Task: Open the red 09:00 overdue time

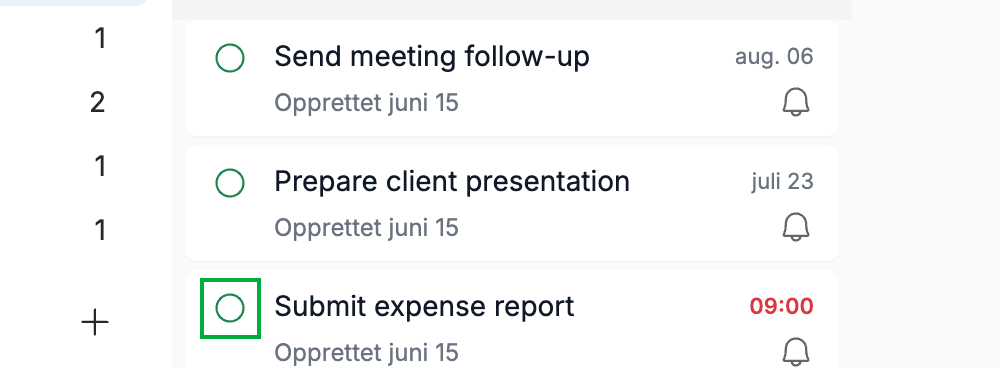Action: (x=782, y=307)
